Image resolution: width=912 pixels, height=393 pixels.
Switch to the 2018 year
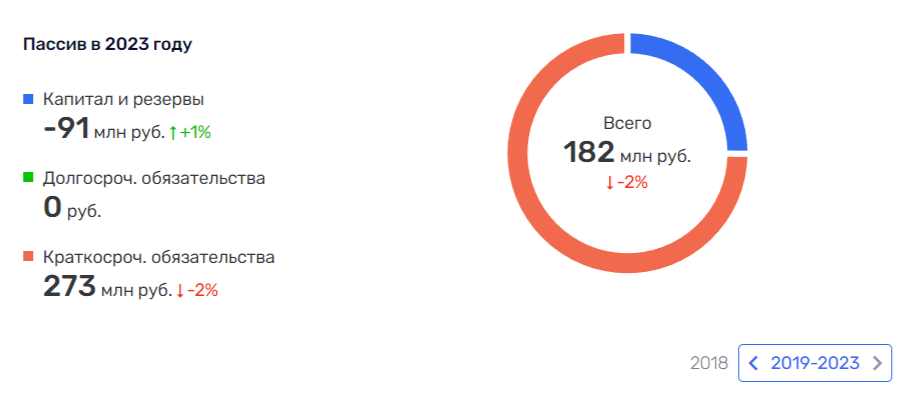(x=709, y=363)
